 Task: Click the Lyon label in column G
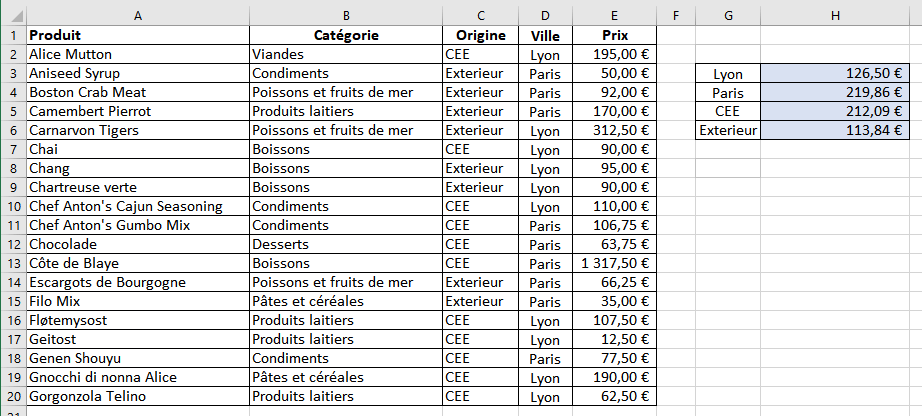727,74
